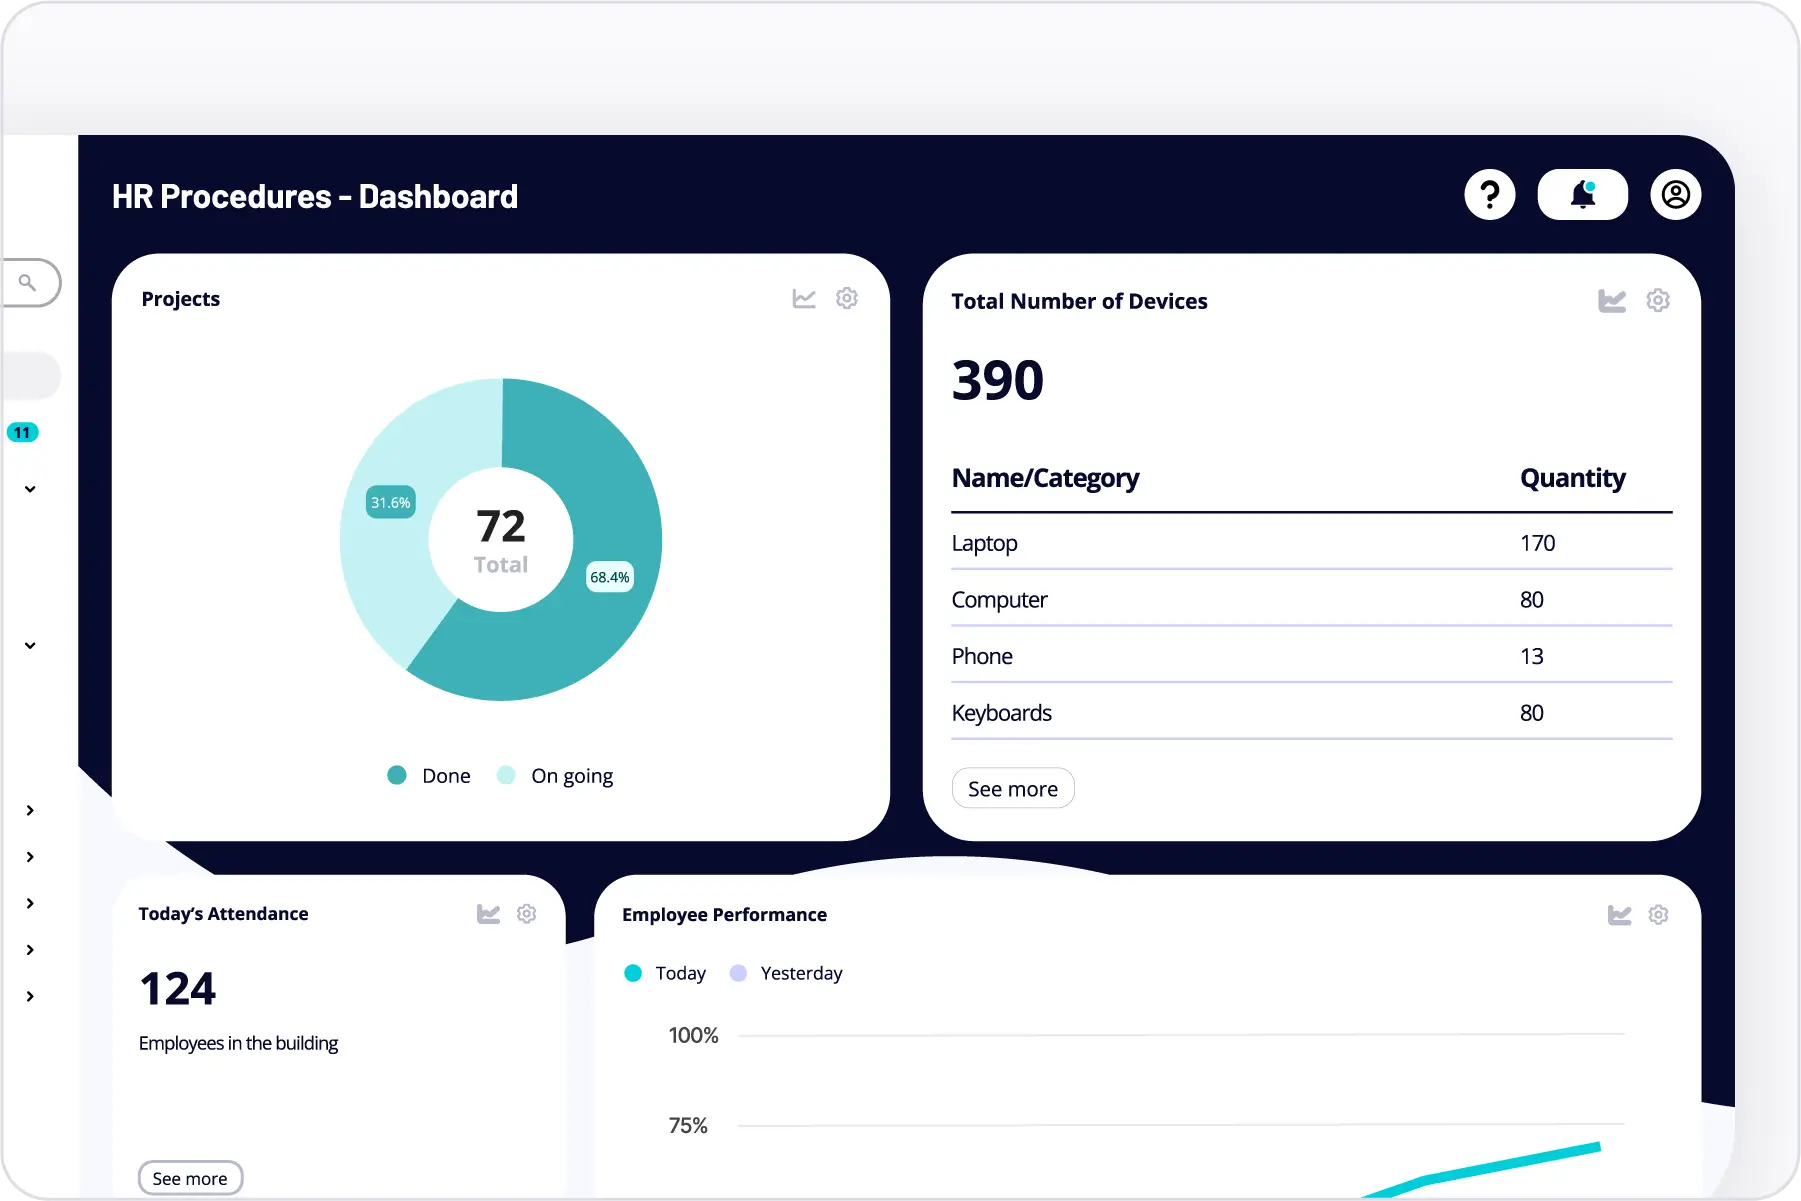Select the Laptop row
This screenshot has height=1201, width=1801.
(1312, 543)
